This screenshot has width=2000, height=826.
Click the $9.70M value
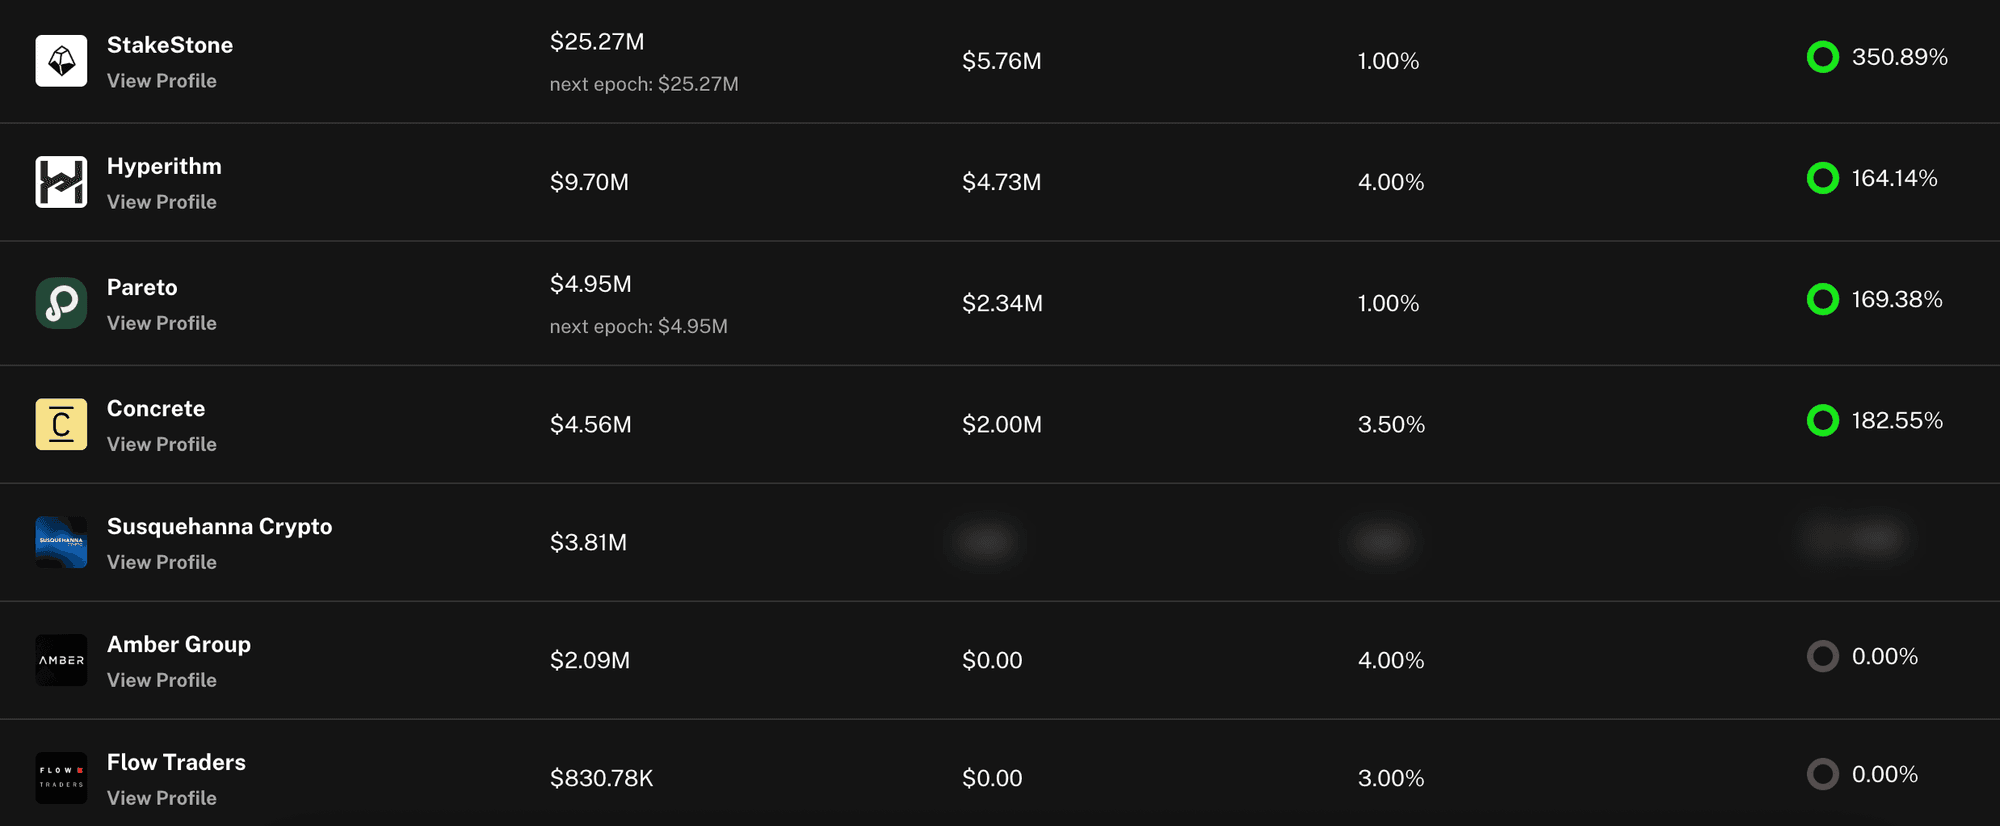click(x=589, y=182)
